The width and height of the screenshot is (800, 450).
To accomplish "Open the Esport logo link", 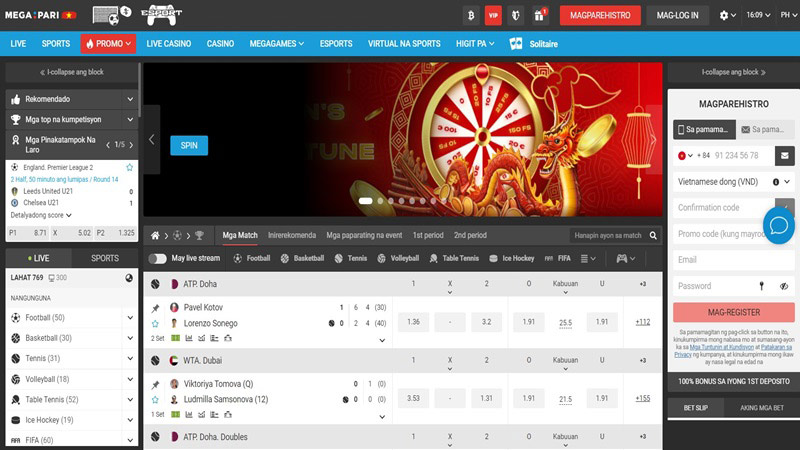I will [x=161, y=15].
